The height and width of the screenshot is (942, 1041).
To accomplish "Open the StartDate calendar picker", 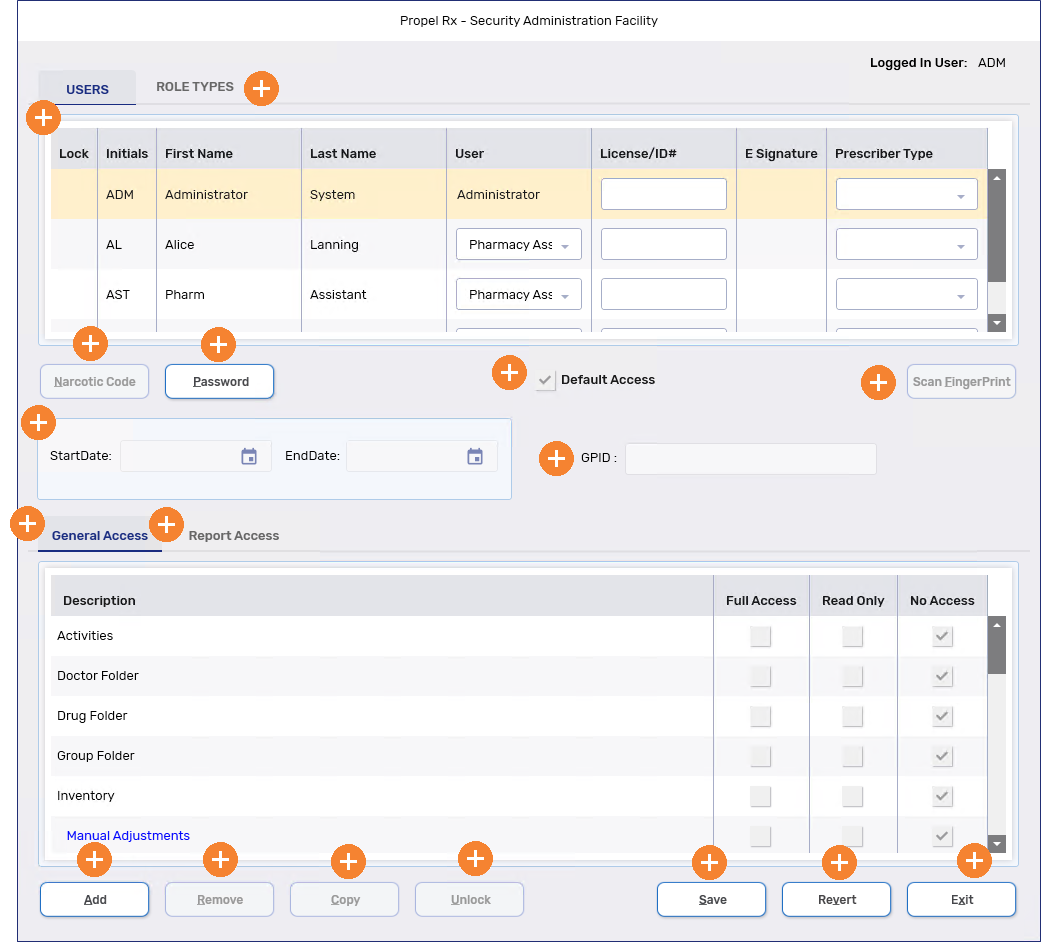I will click(249, 455).
